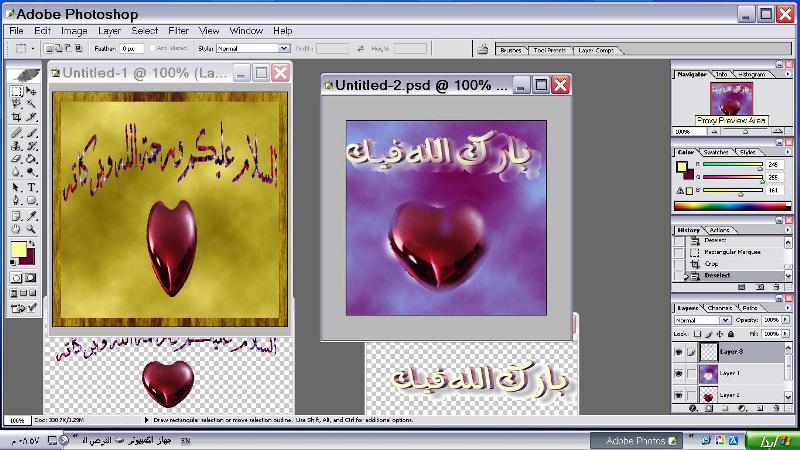Viewport: 800px width, 450px height.
Task: Open the Style dropdown in options bar
Action: pos(284,48)
